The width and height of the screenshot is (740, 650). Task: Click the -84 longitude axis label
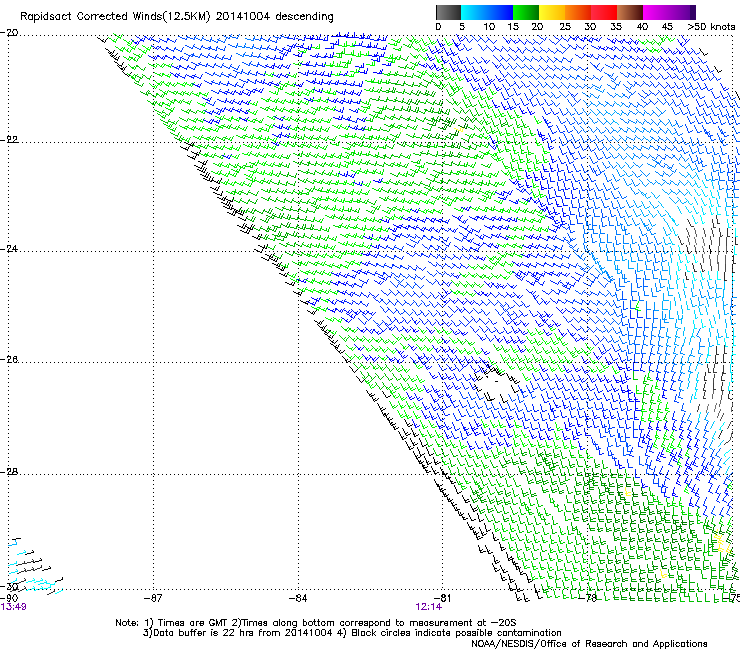pyautogui.click(x=298, y=598)
